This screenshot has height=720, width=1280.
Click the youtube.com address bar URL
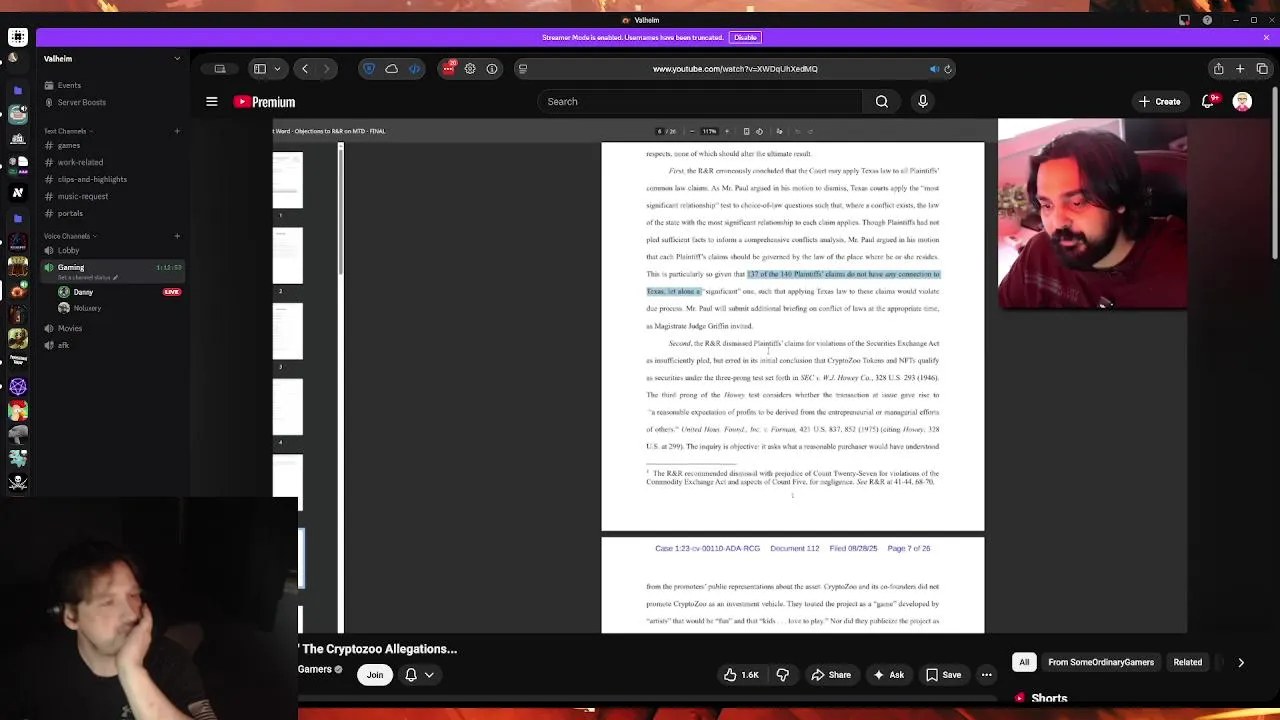[x=735, y=69]
